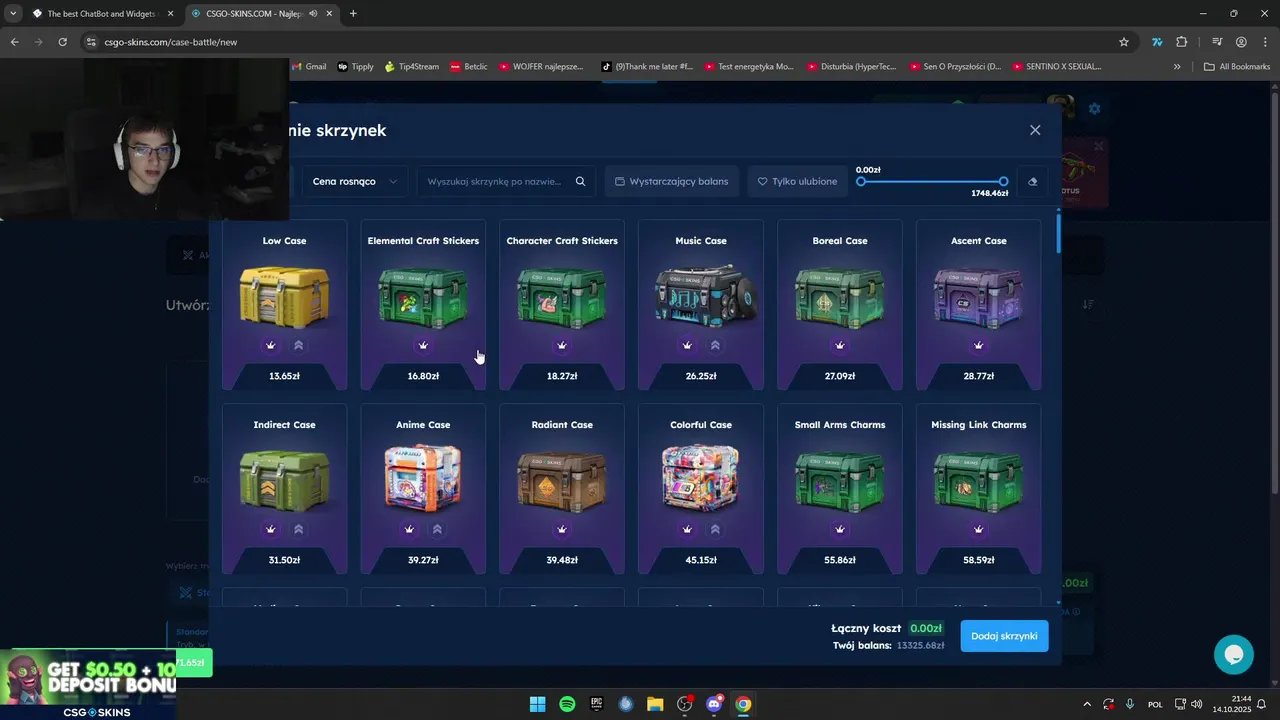Toggle the Tylko ulubione favorites filter
1280x720 pixels.
coord(797,181)
